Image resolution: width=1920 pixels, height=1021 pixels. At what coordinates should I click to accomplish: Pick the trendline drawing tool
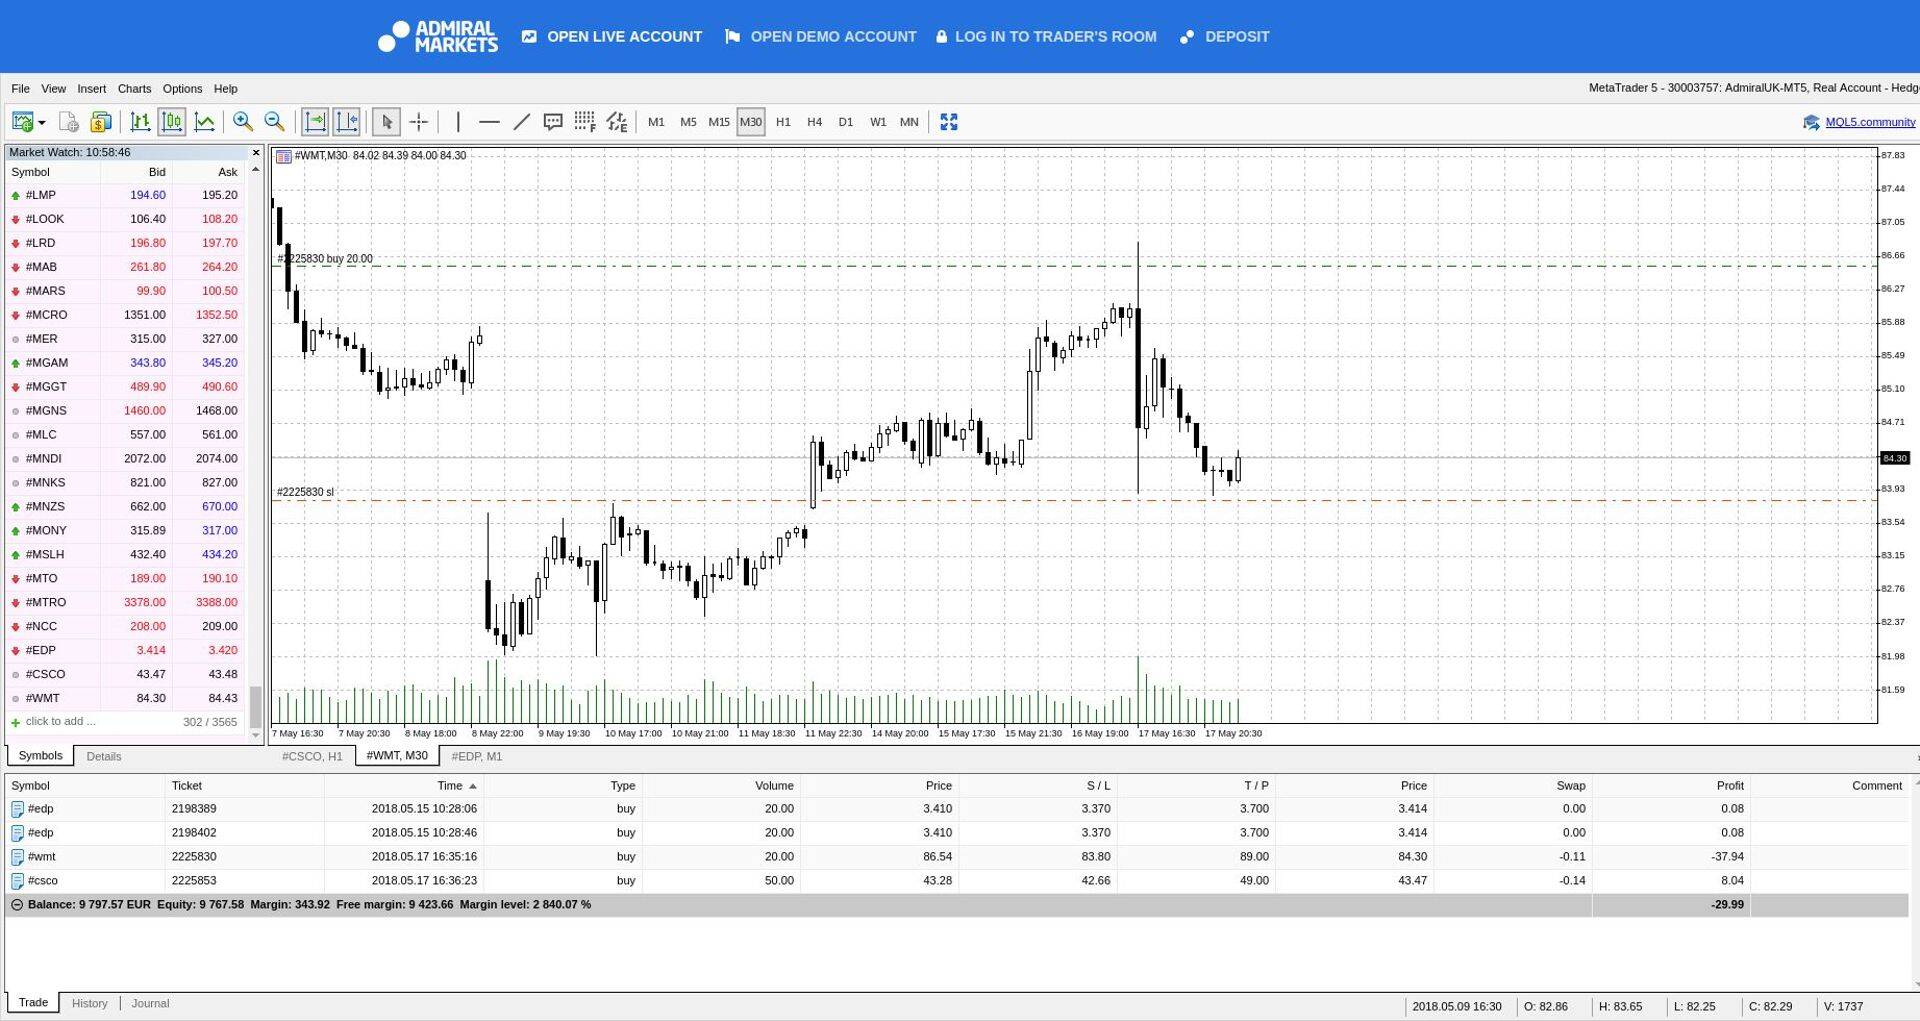[521, 122]
